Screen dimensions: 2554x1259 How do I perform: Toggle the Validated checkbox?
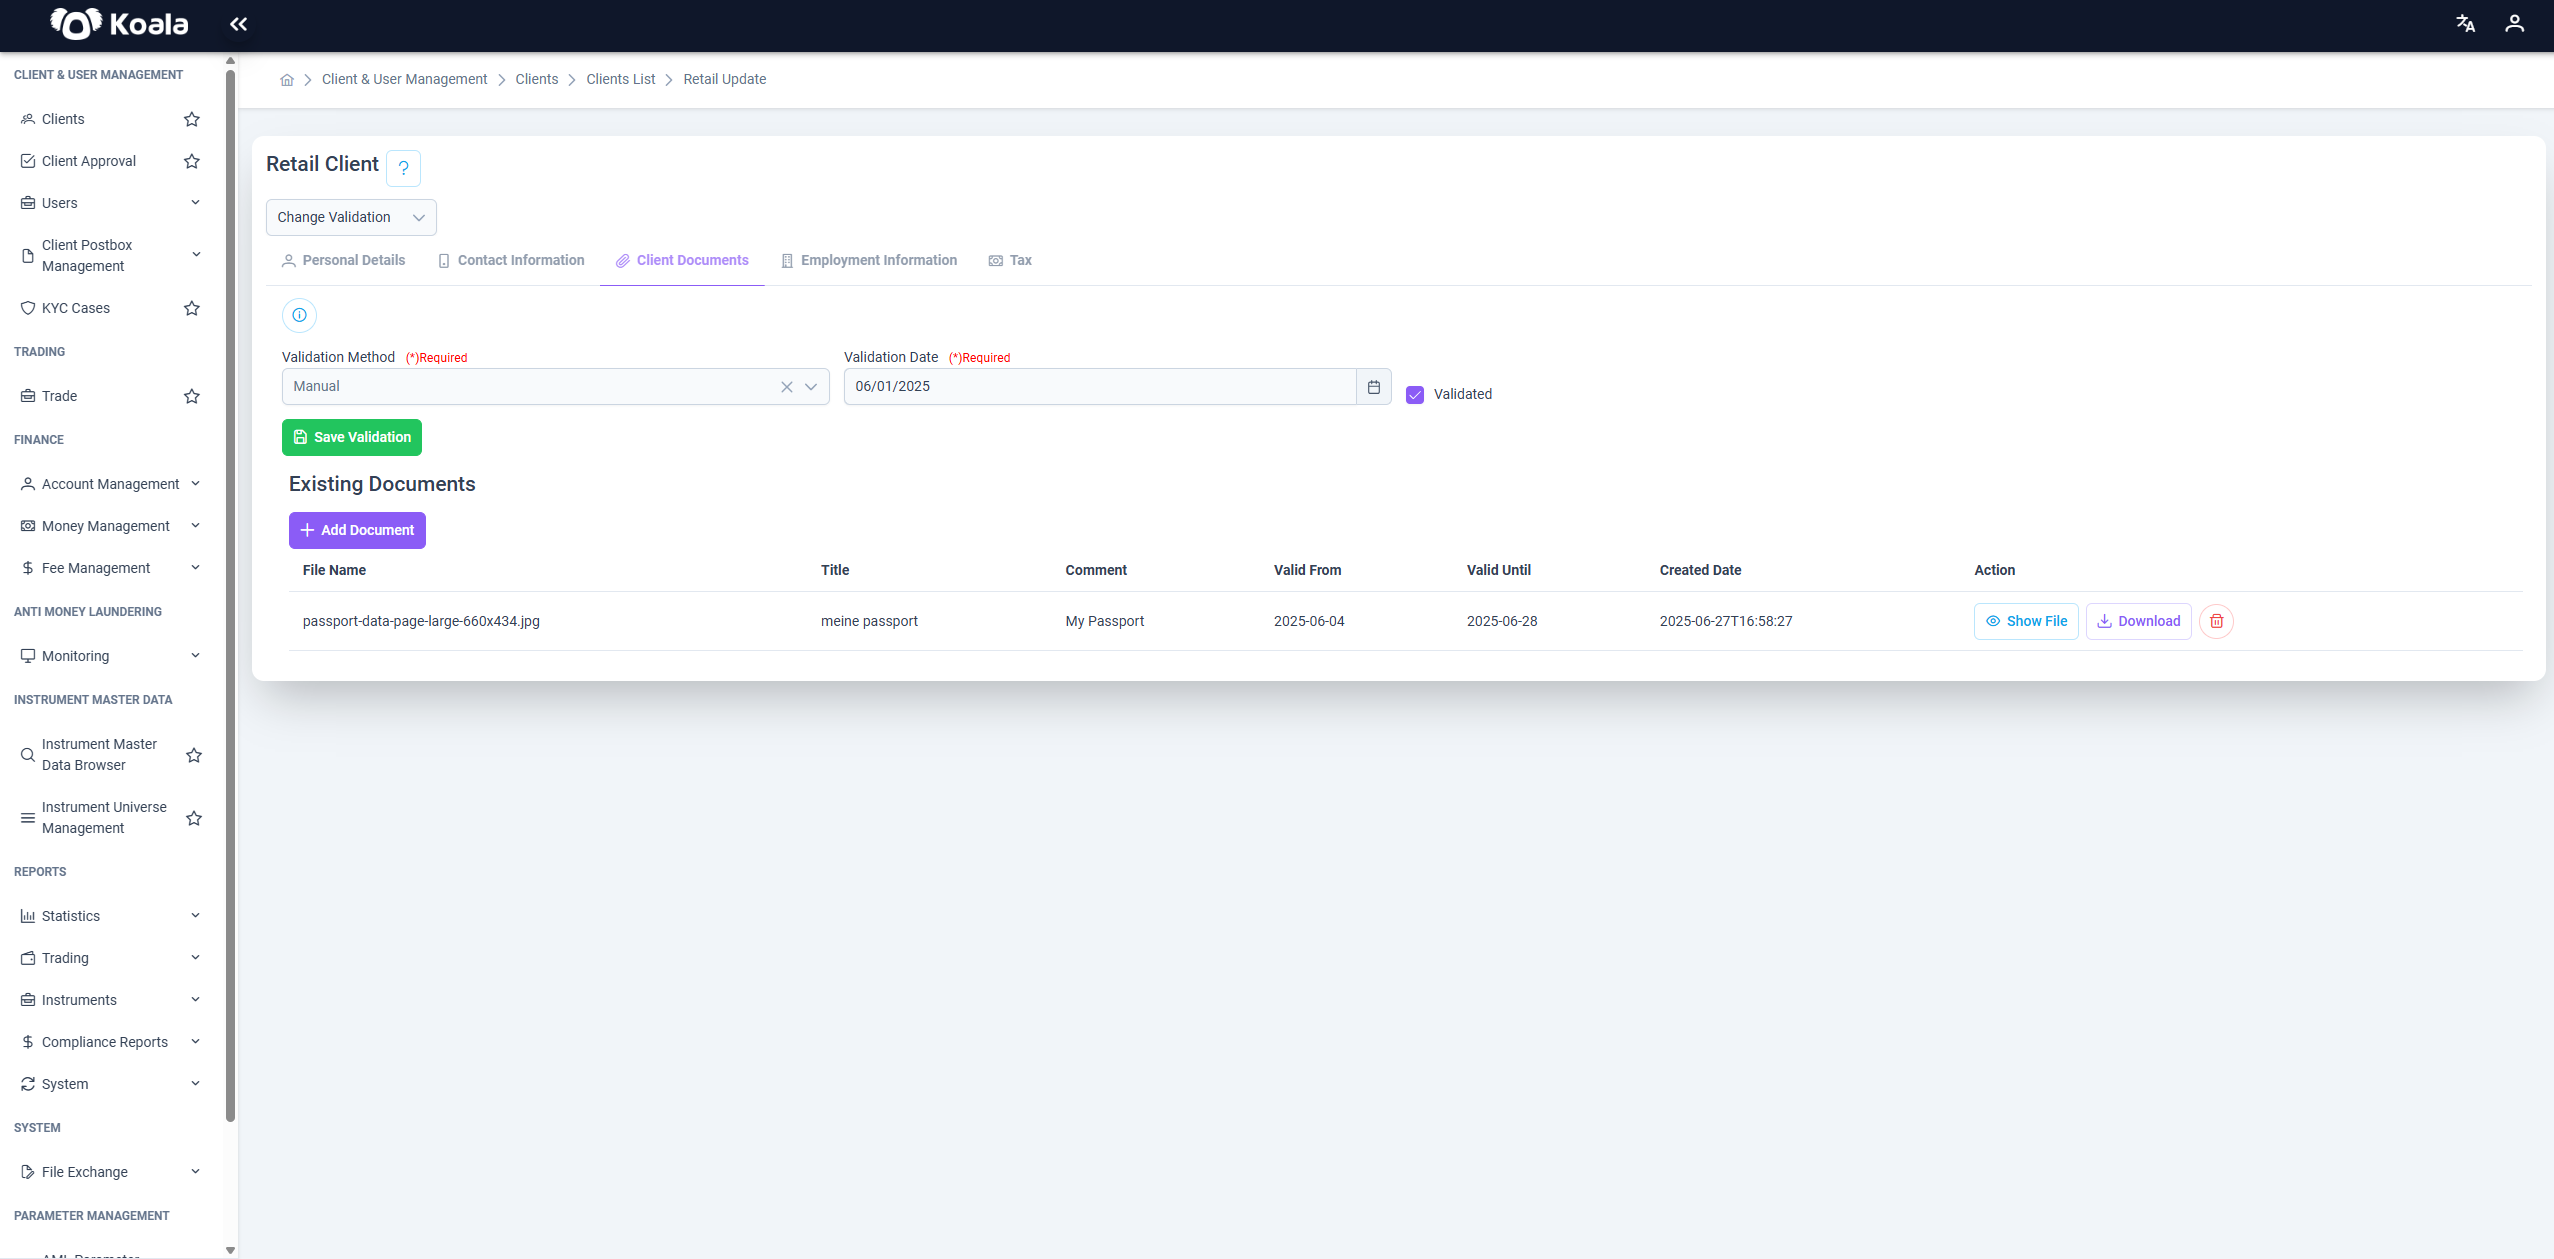click(1415, 395)
